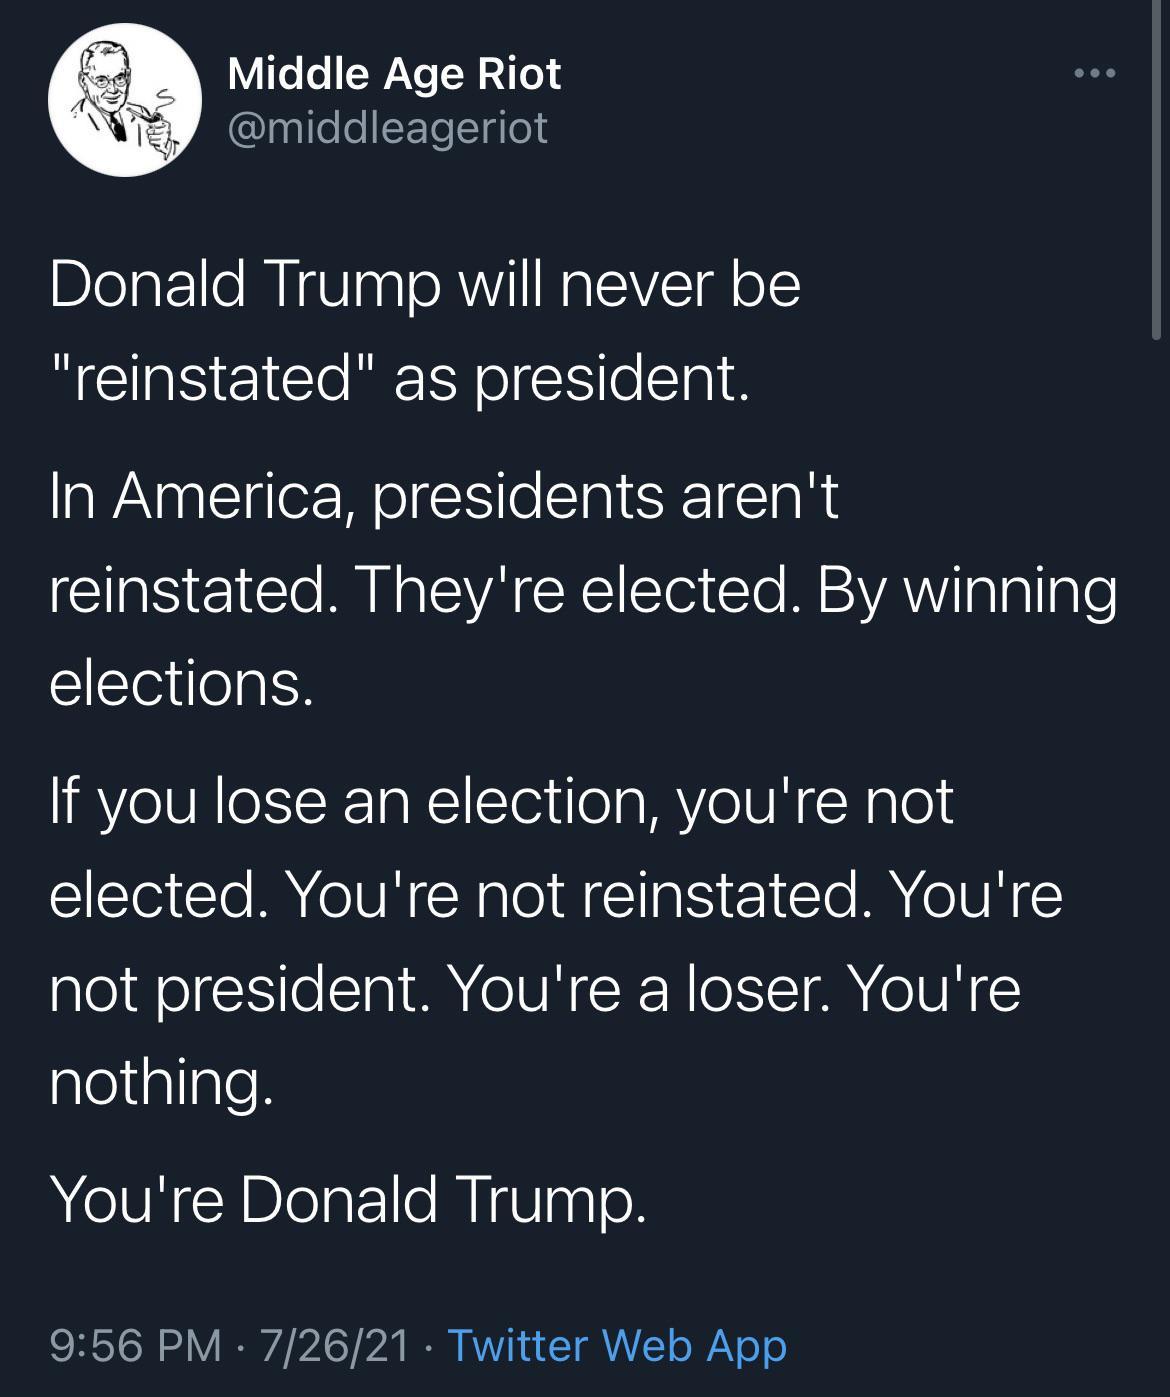Click the word "nothing."

coord(161,1083)
